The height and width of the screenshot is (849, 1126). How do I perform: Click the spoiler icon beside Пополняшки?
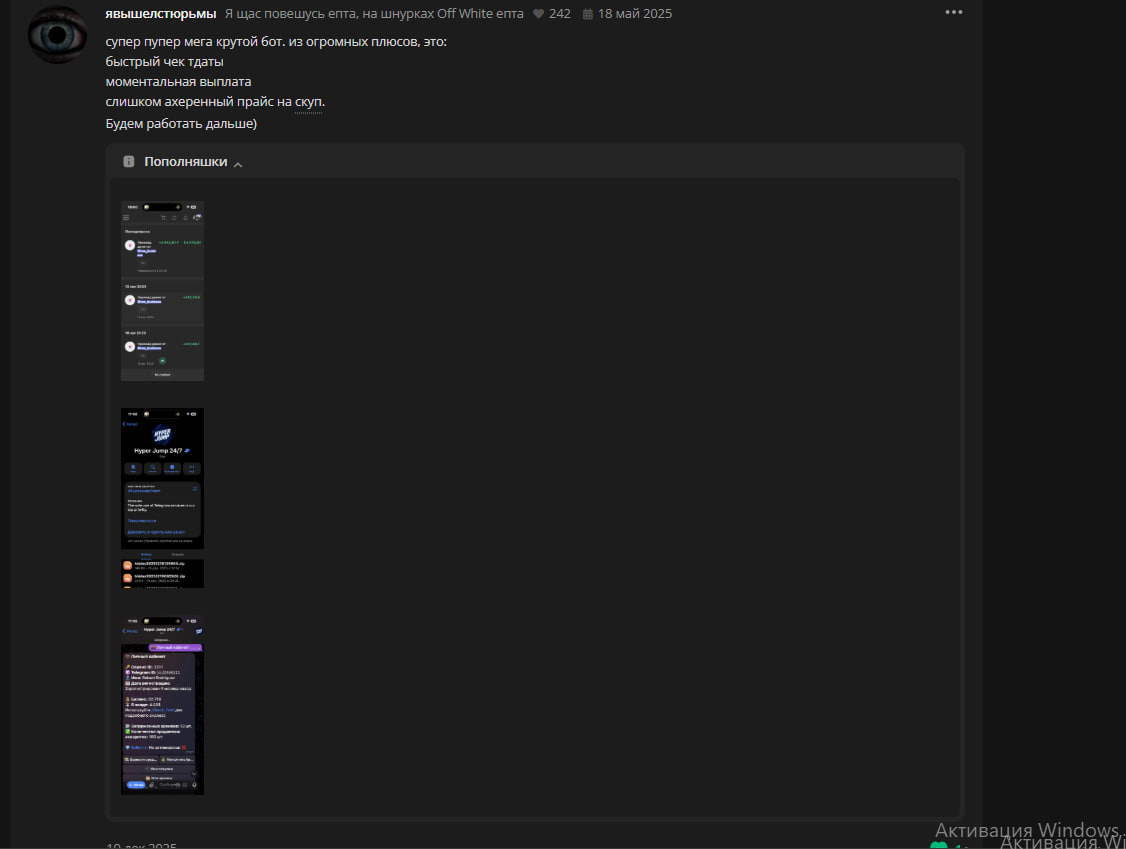pyautogui.click(x=129, y=162)
